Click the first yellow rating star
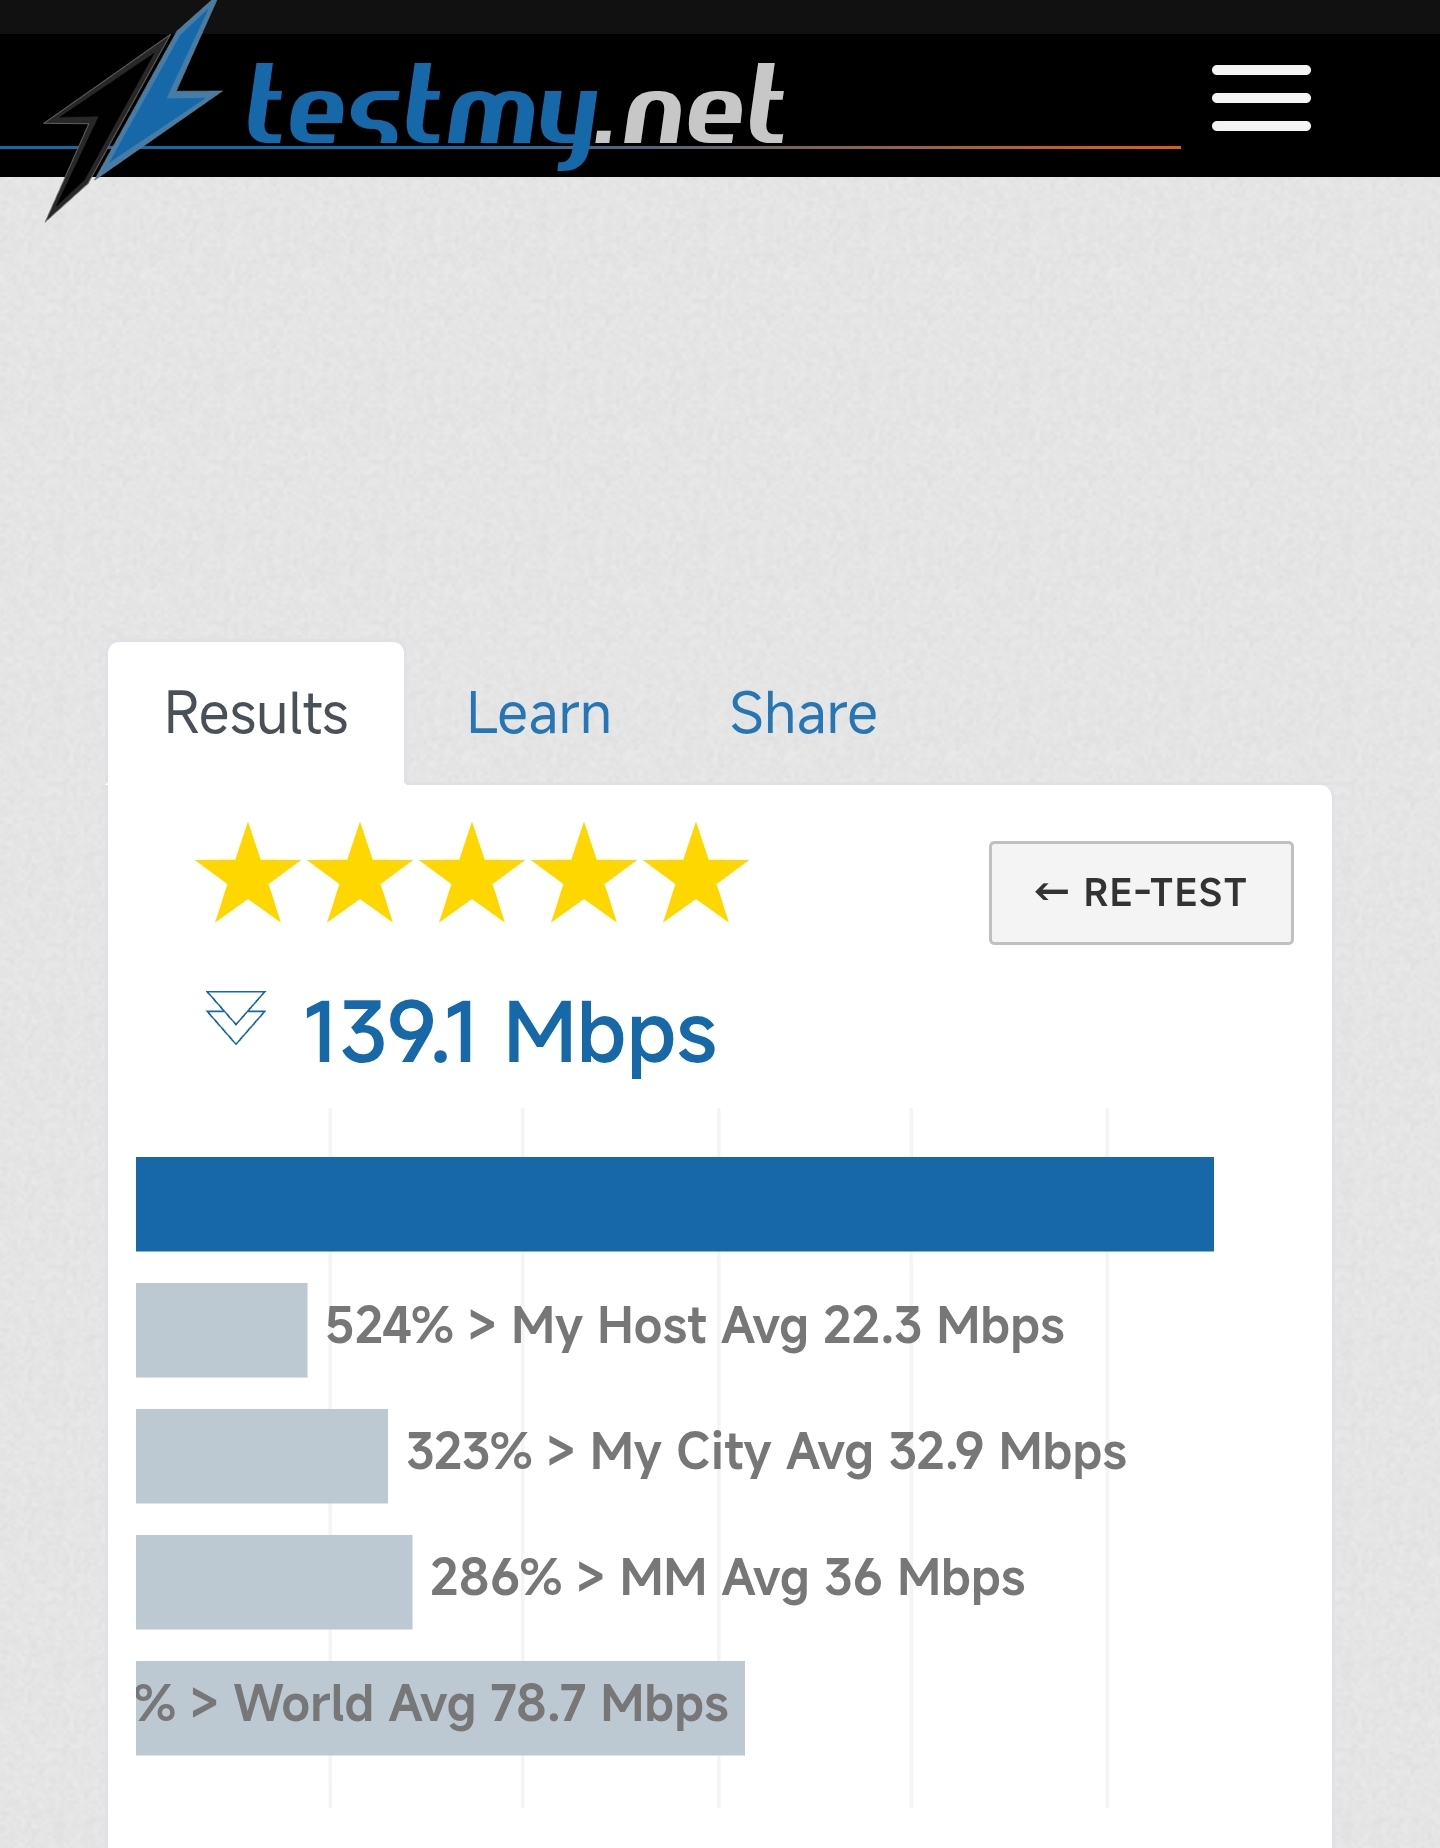The width and height of the screenshot is (1440, 1848). pos(248,873)
